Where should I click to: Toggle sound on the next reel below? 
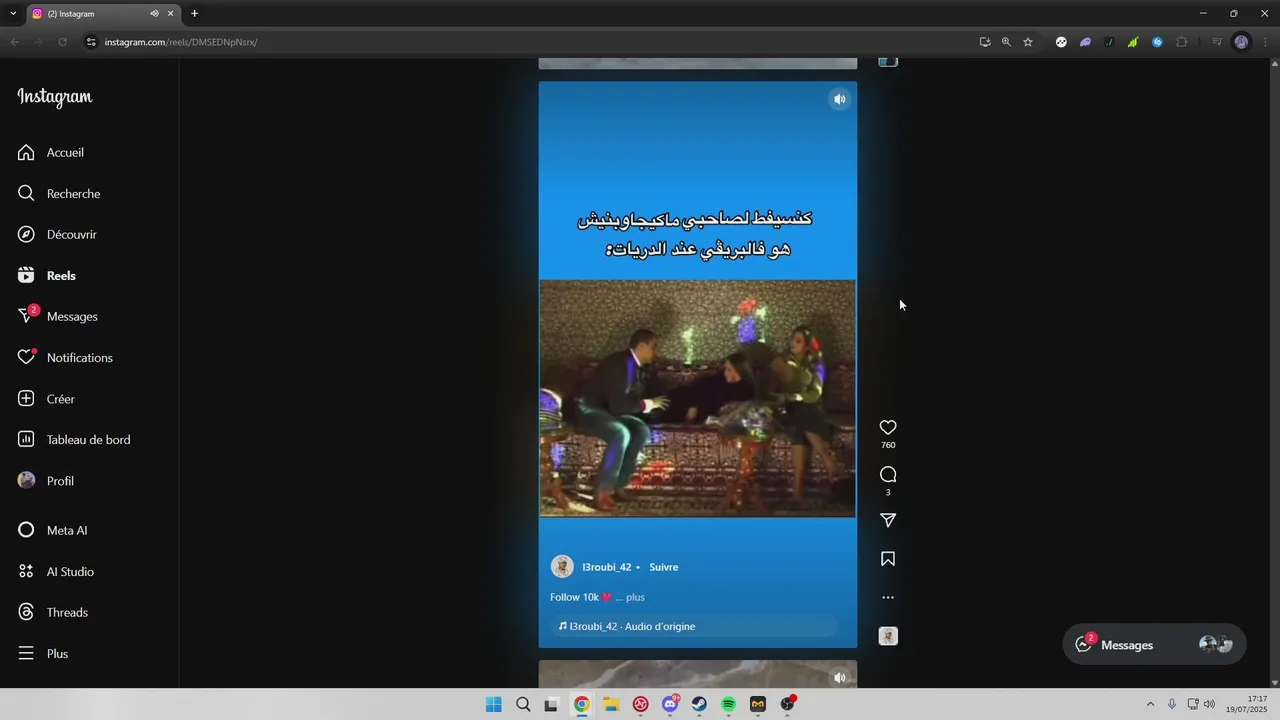pos(840,678)
